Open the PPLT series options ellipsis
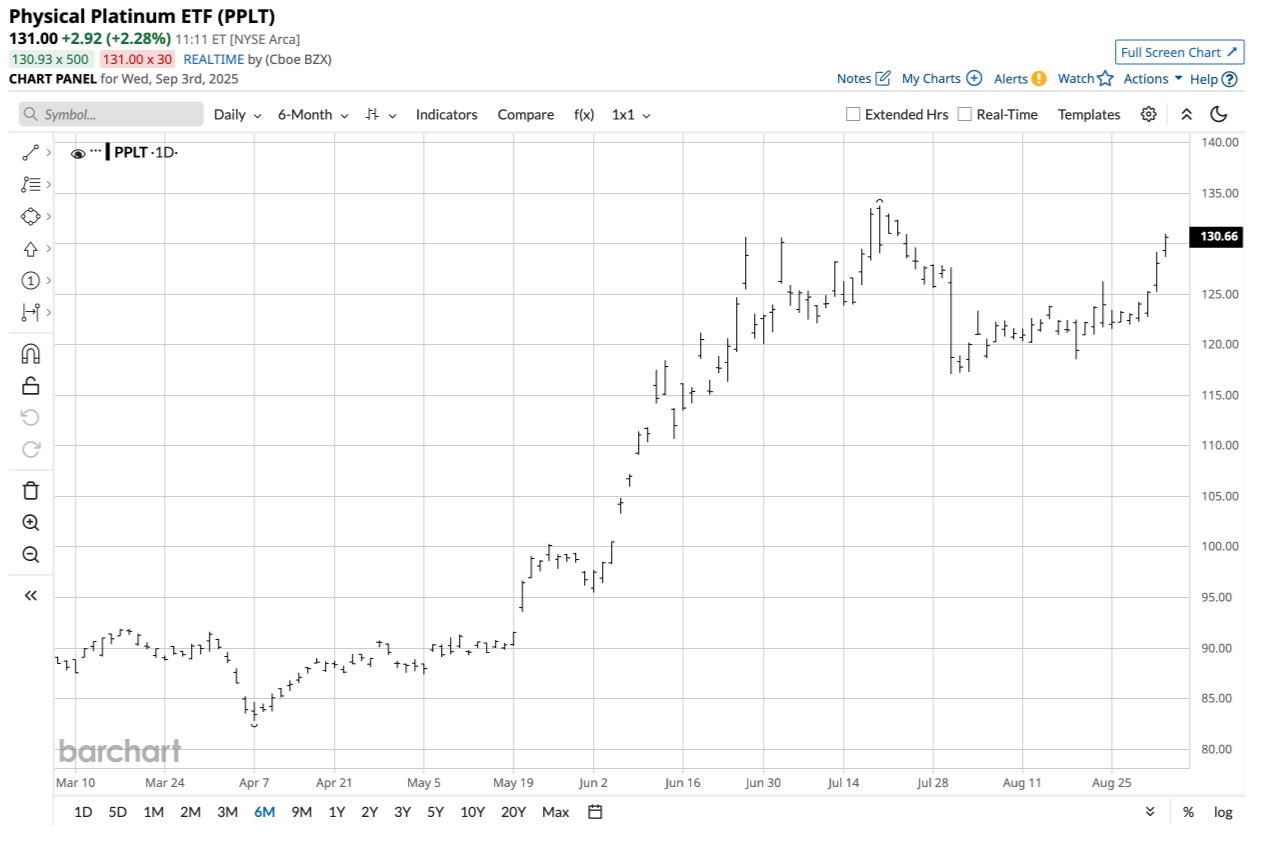This screenshot has height=864, width=1263. click(x=96, y=151)
